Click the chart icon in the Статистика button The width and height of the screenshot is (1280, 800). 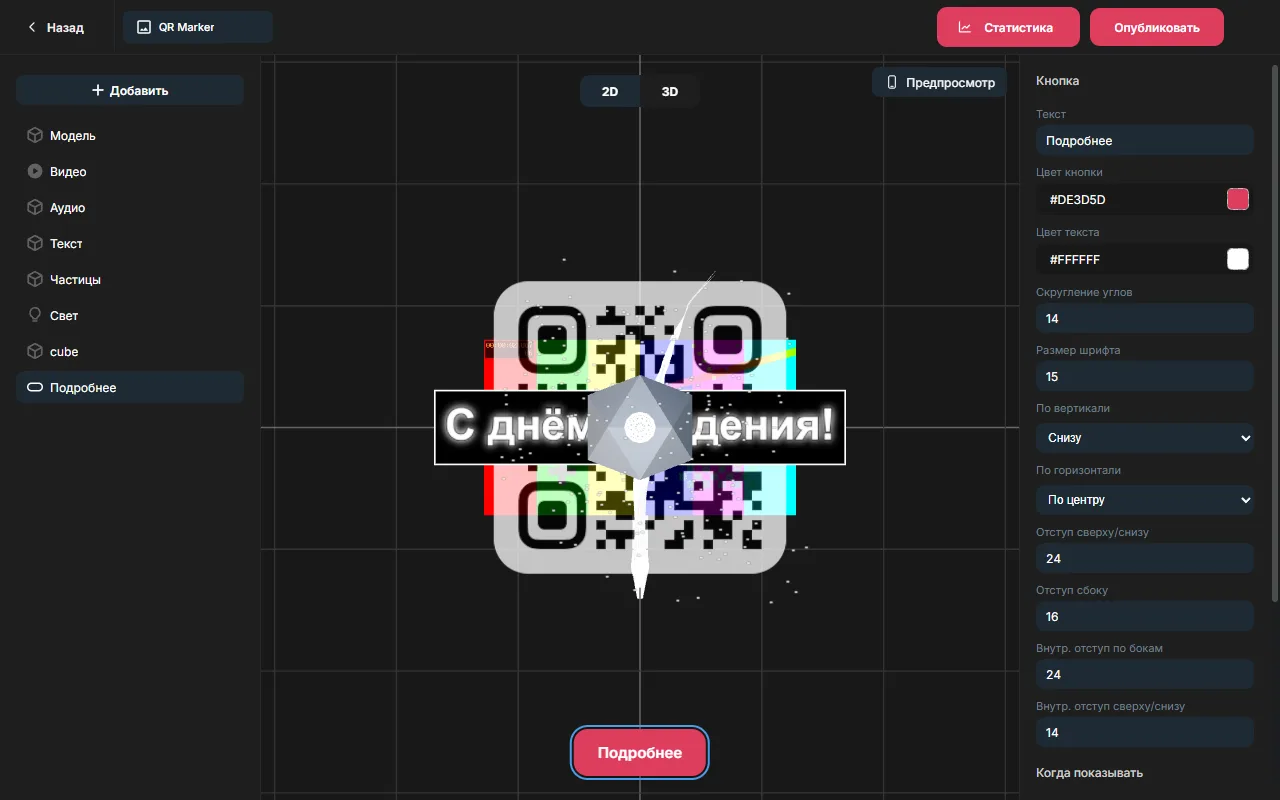965,28
